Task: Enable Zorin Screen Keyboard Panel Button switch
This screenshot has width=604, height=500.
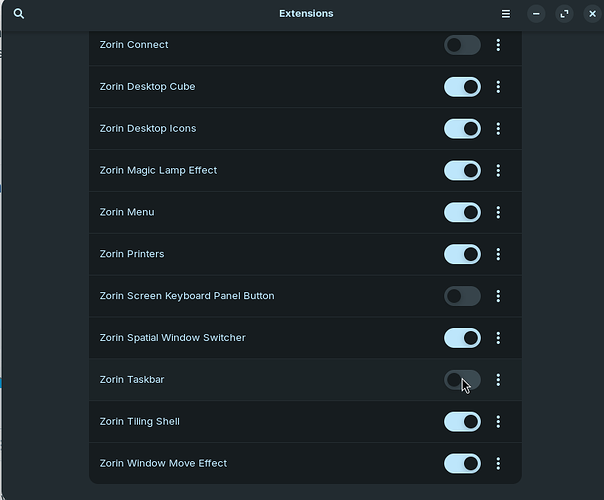Action: [x=462, y=296]
